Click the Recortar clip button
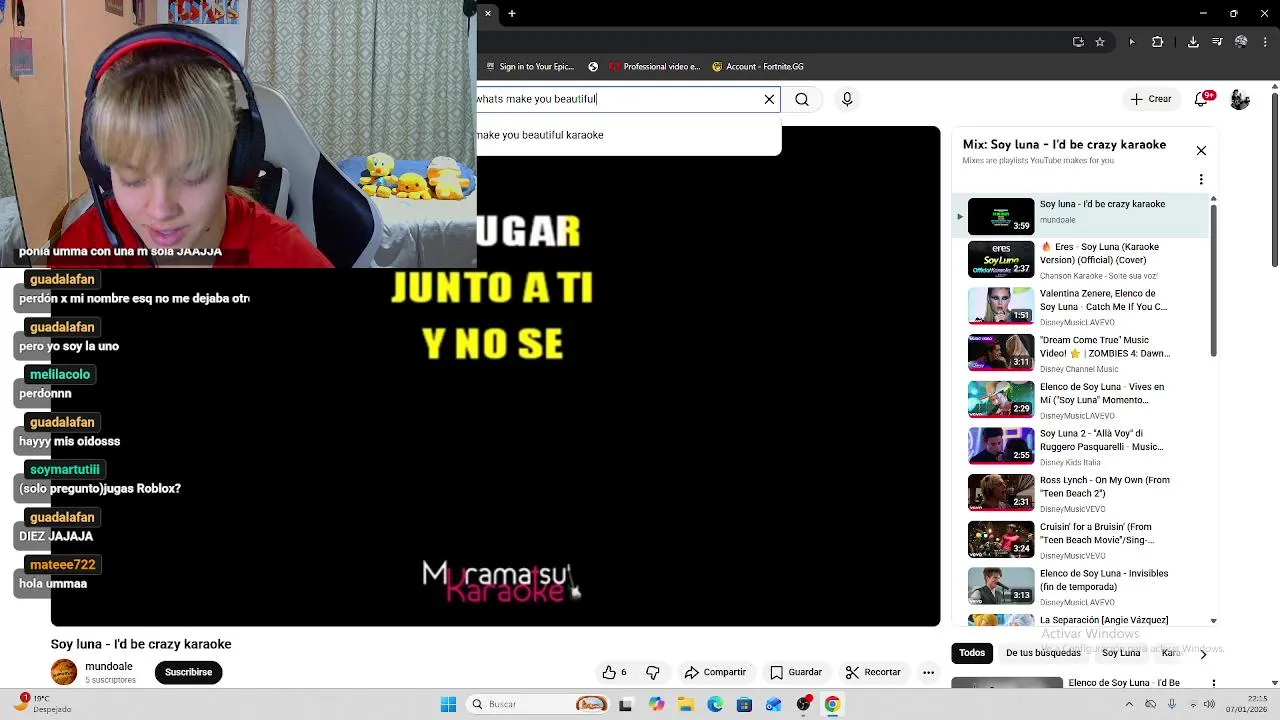Image resolution: width=1280 pixels, height=720 pixels. [x=873, y=672]
